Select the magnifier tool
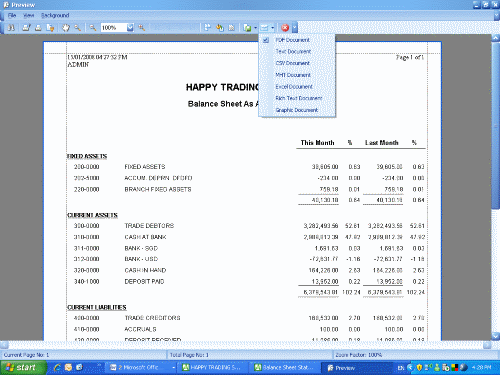Viewport: 500px width, 375px height. (78, 28)
